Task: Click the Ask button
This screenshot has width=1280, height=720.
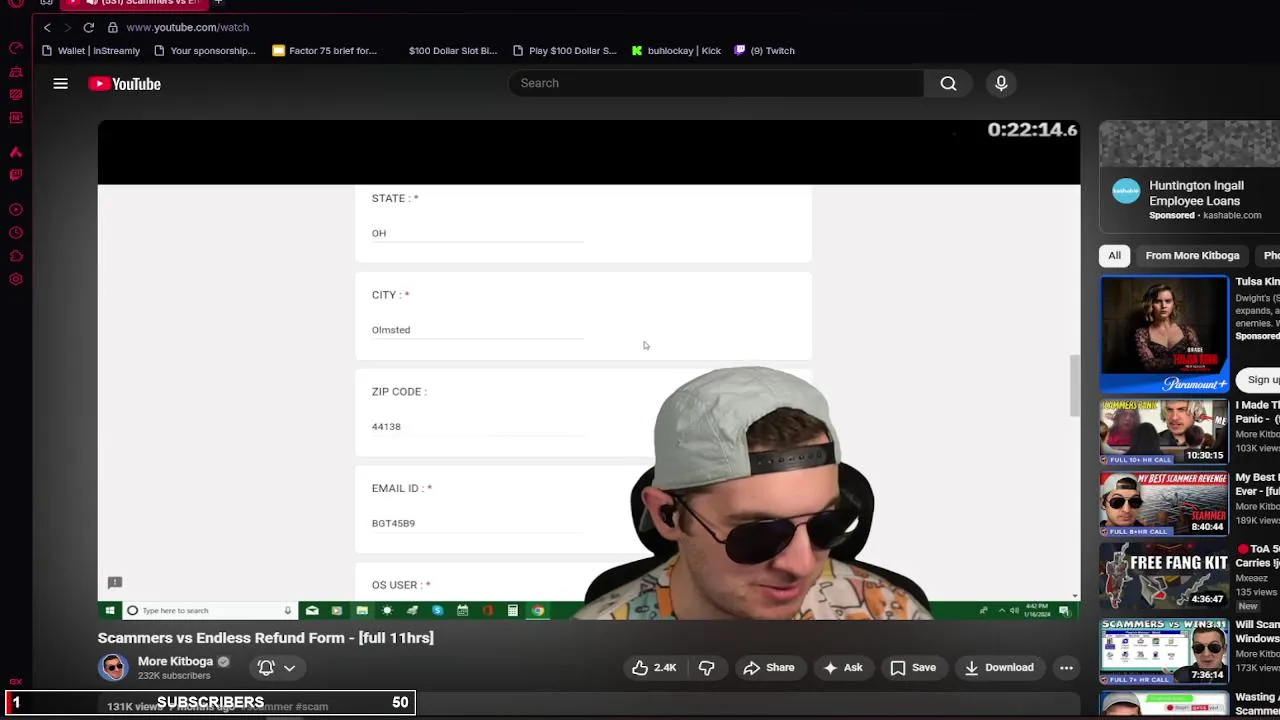Action: point(842,668)
